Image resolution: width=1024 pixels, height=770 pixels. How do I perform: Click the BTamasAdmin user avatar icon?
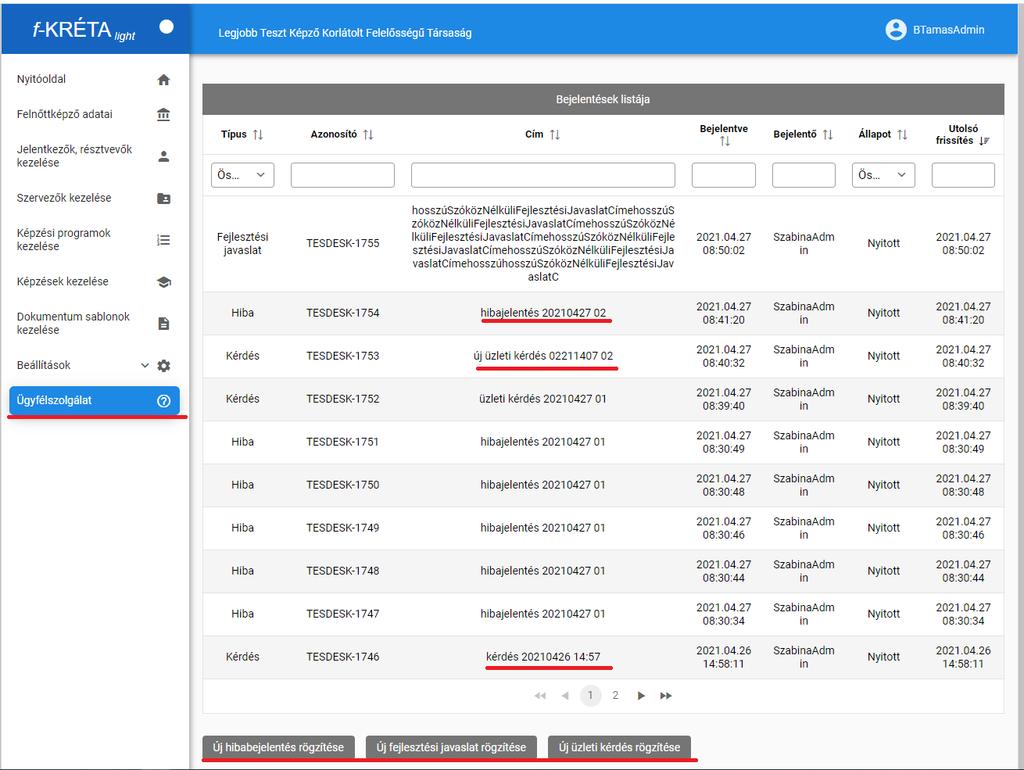895,29
